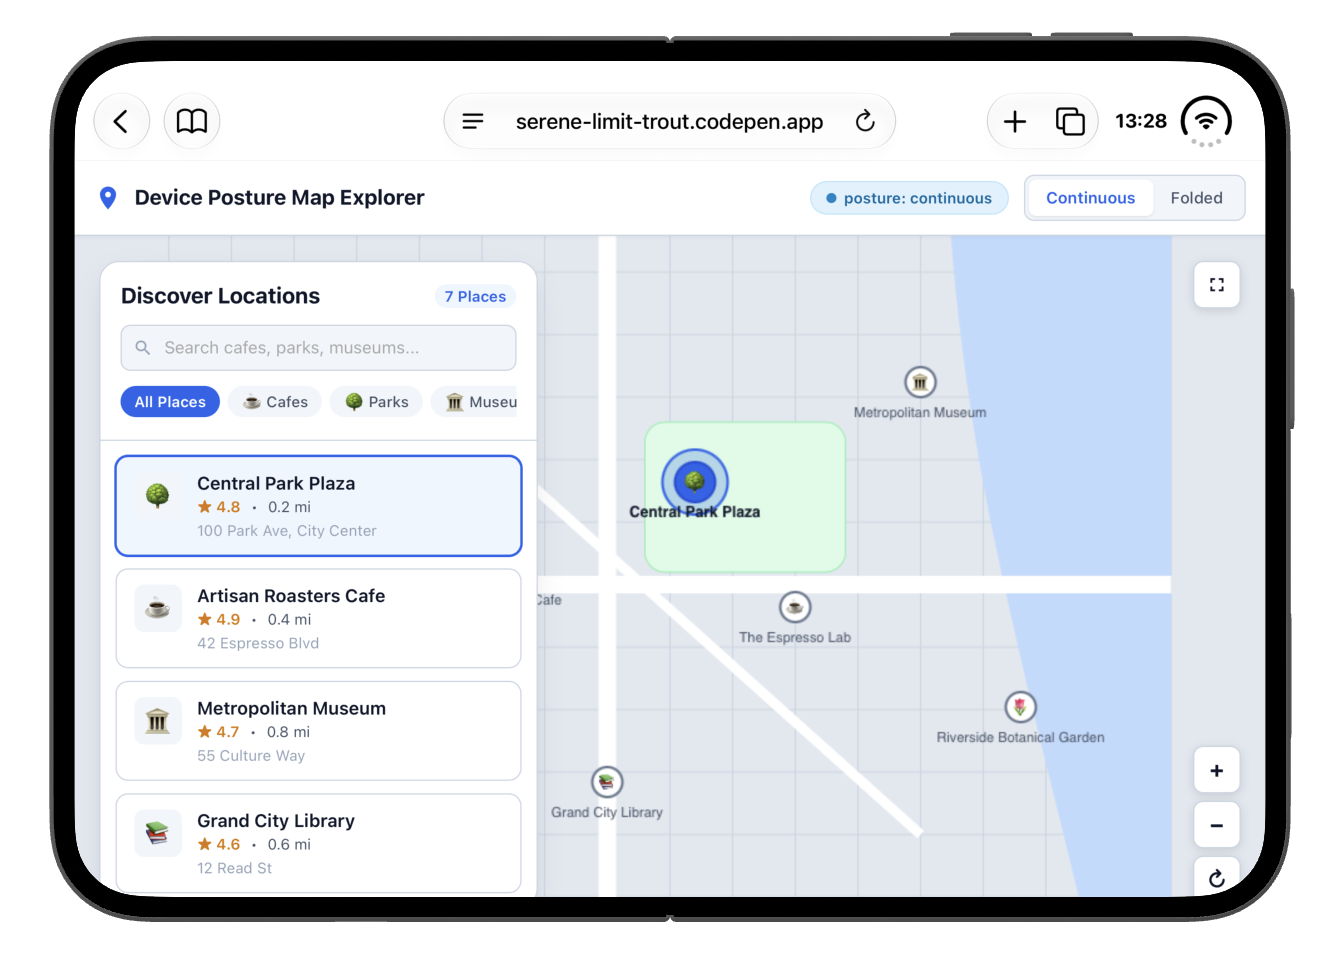Select Riverside Botanical Garden map marker
This screenshot has width=1336, height=960.
[x=1020, y=707]
